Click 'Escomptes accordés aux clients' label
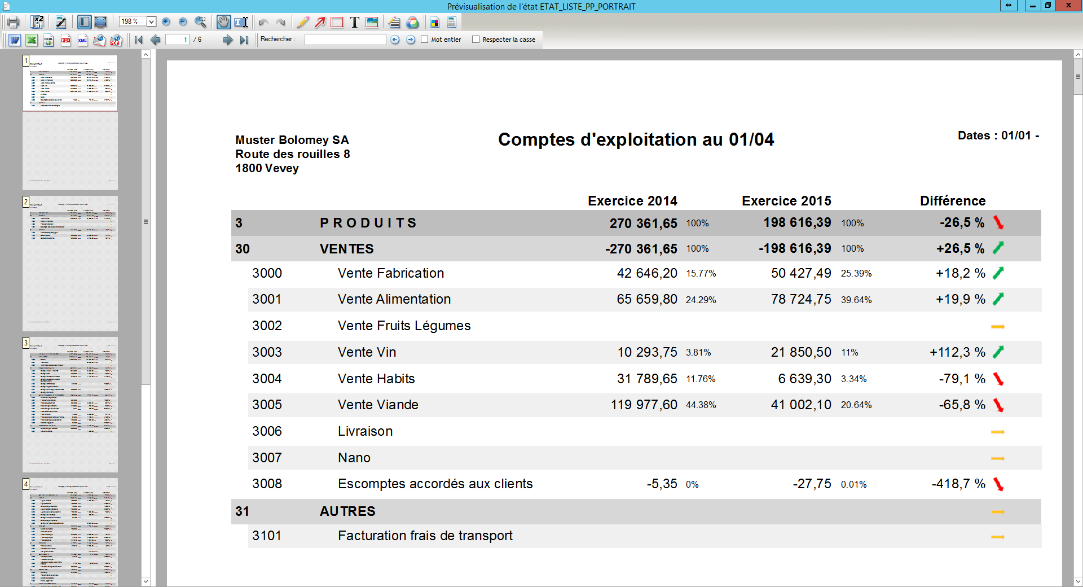The height and width of the screenshot is (587, 1083). click(435, 484)
